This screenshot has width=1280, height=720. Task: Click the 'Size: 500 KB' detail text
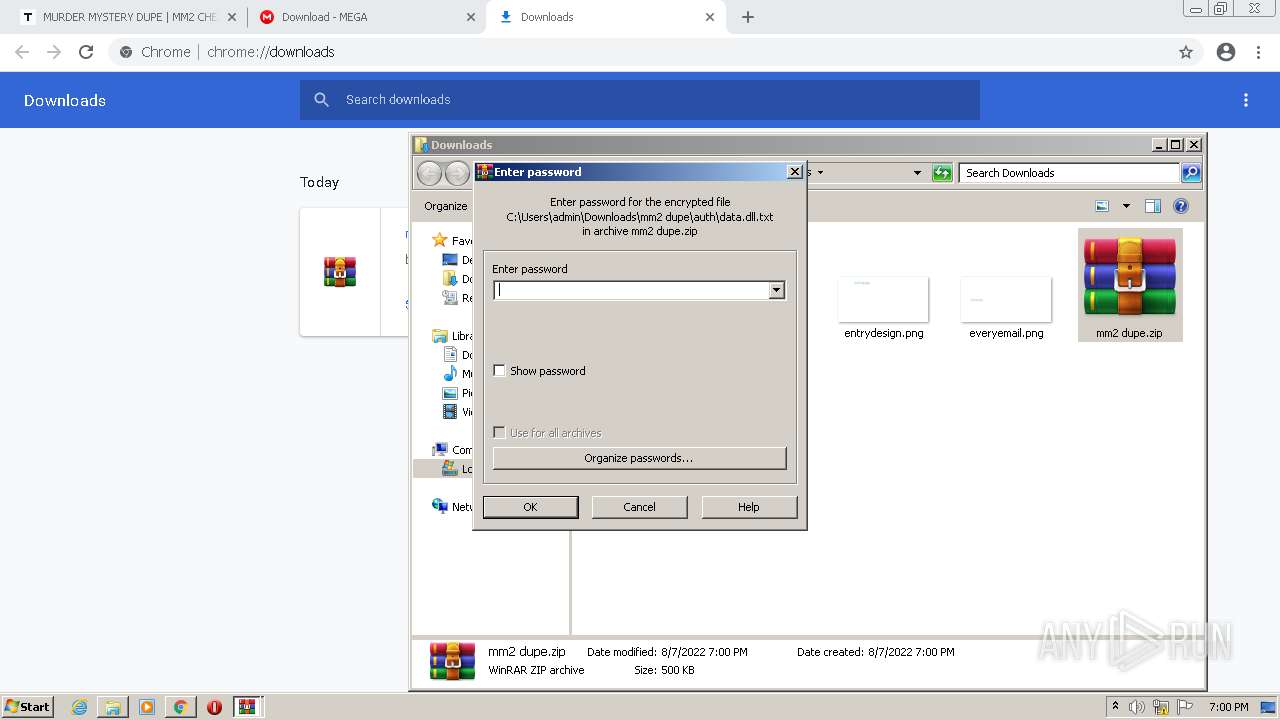[x=664, y=670]
